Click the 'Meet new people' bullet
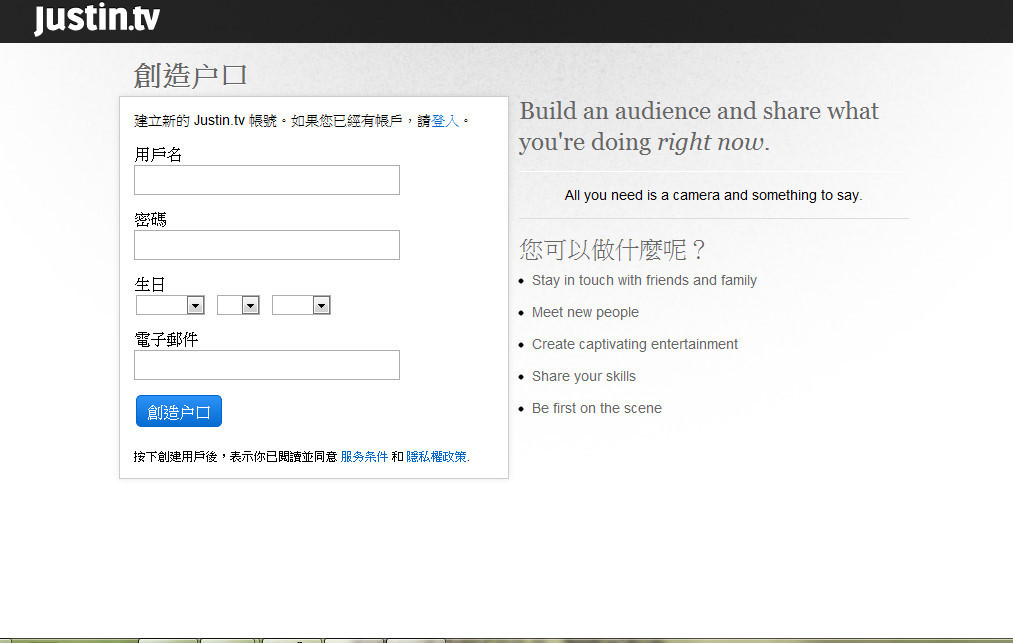Image resolution: width=1013 pixels, height=643 pixels. 585,312
